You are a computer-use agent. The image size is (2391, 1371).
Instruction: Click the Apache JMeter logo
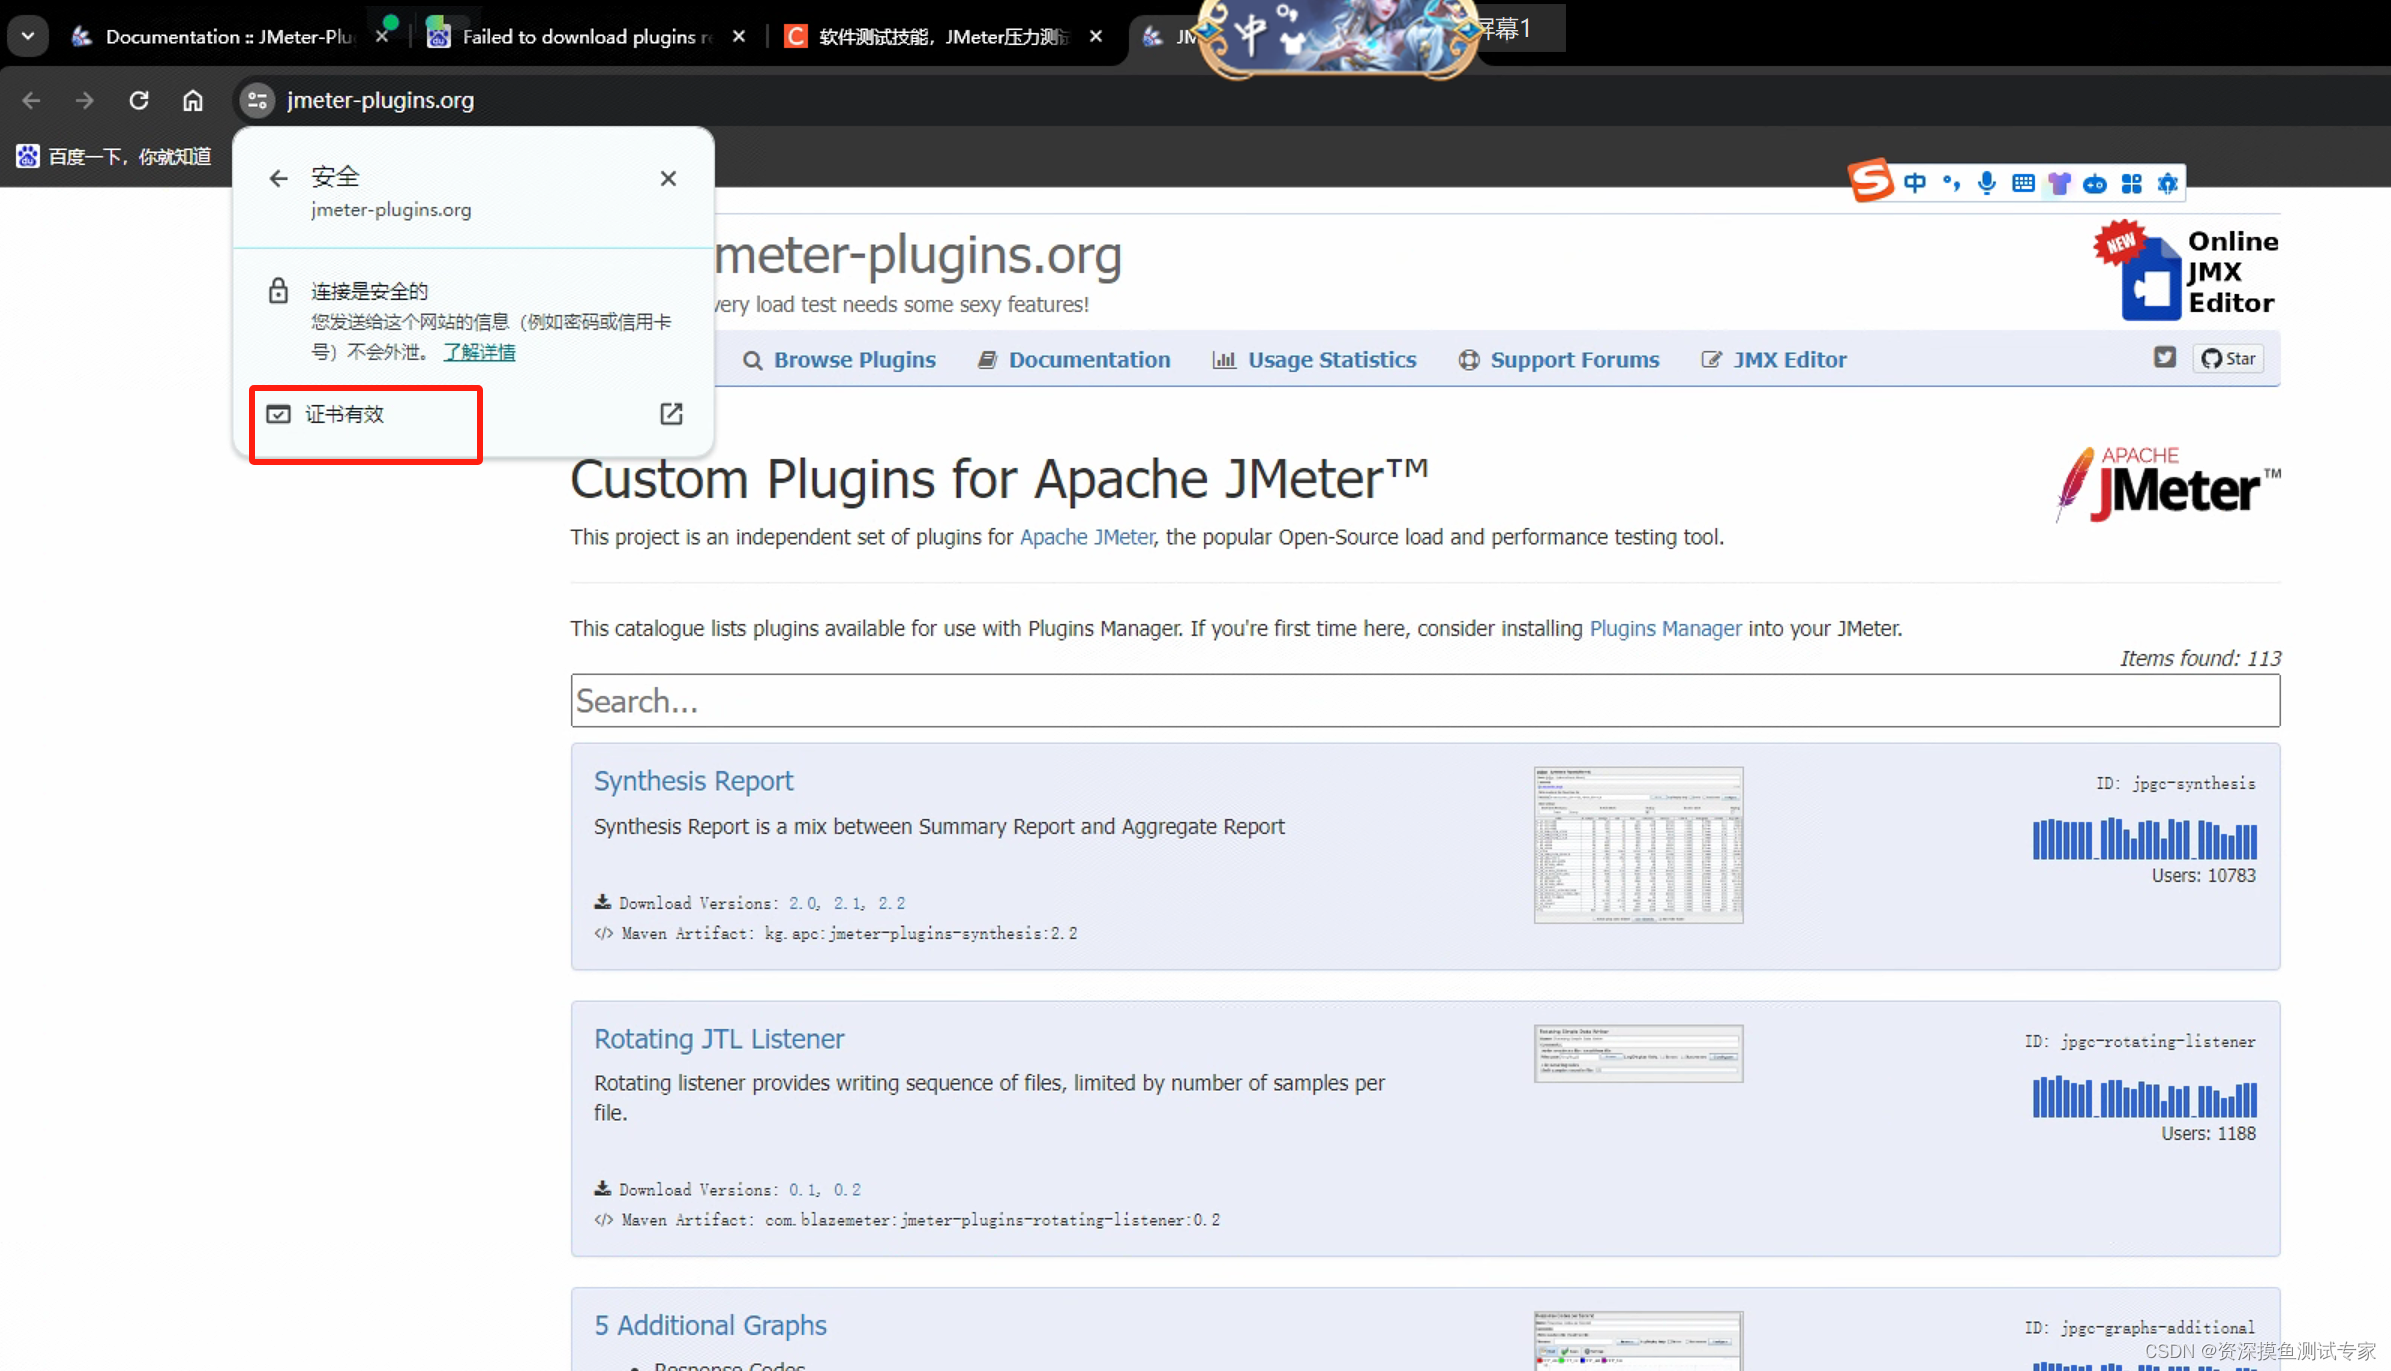pos(2167,484)
